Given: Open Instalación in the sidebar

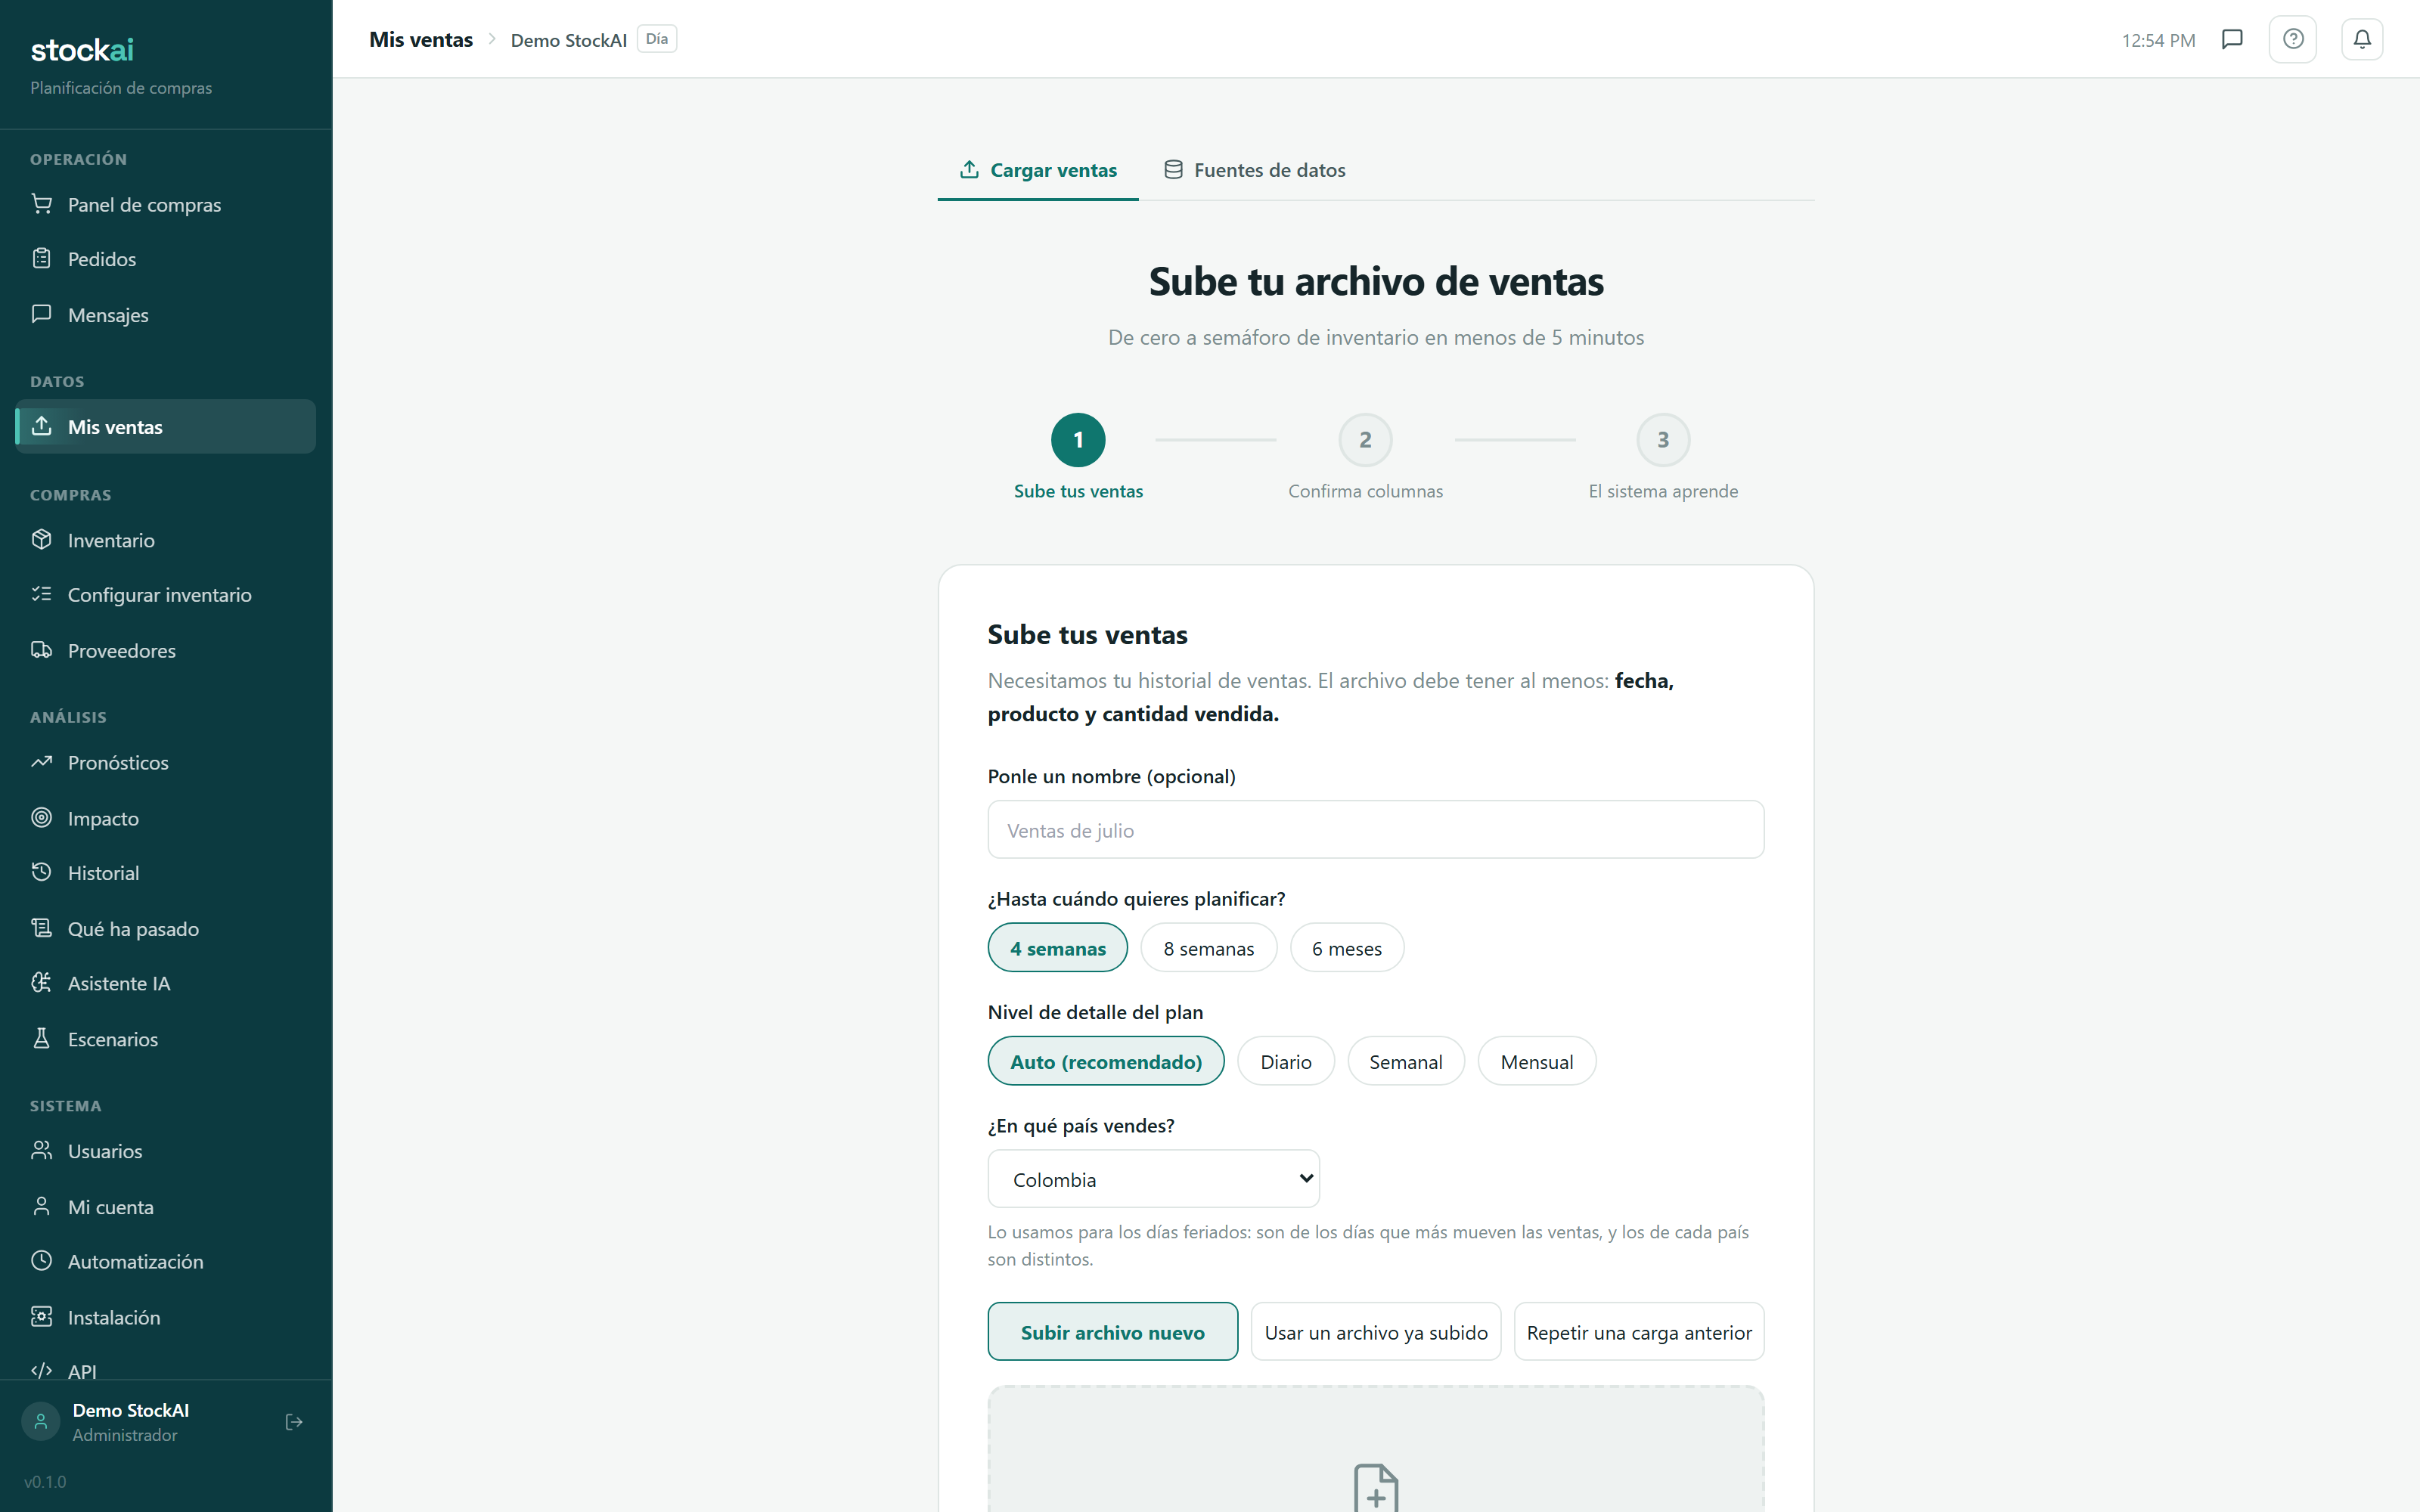Looking at the screenshot, I should pos(166,1317).
